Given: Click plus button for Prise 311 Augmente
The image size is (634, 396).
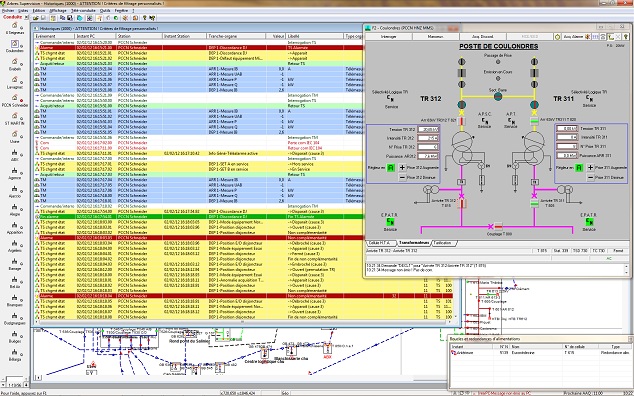Looking at the screenshot, I should (591, 167).
